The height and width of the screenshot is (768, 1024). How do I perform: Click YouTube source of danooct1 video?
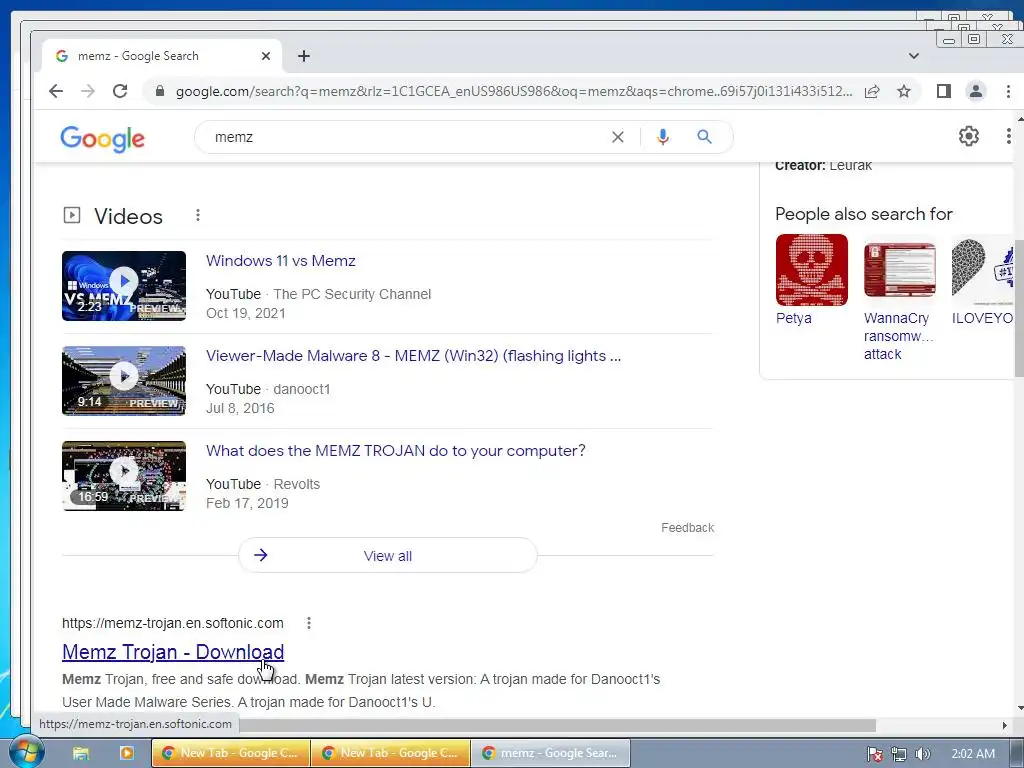coord(233,389)
